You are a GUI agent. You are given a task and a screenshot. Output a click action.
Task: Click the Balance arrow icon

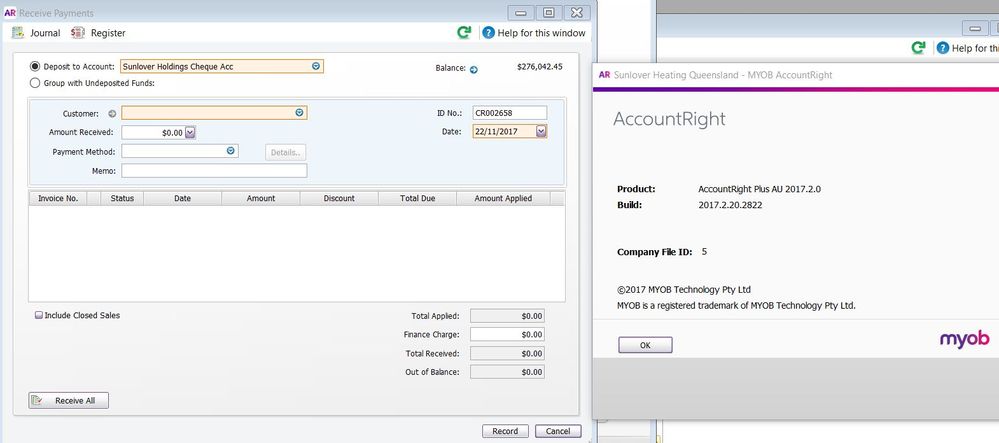[474, 69]
